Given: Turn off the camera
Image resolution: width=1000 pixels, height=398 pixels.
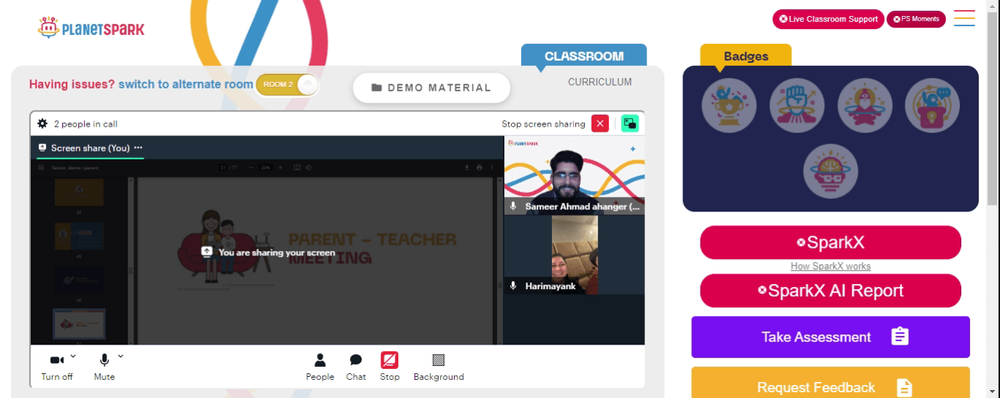Looking at the screenshot, I should click(57, 367).
